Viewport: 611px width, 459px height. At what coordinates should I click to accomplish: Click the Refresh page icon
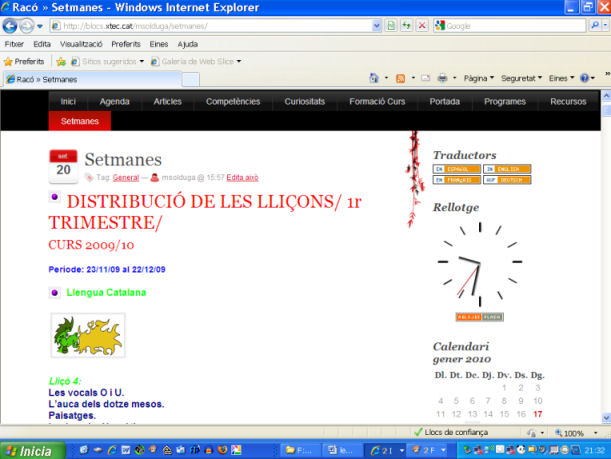405,26
